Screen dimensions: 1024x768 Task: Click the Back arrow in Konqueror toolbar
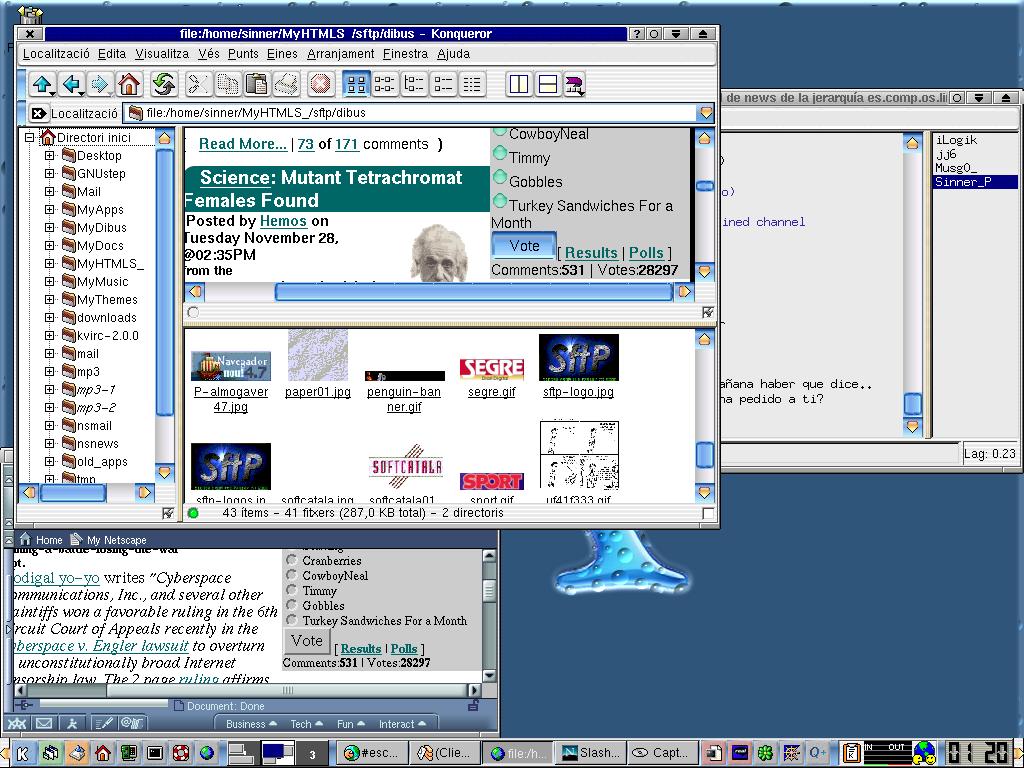pyautogui.click(x=71, y=84)
